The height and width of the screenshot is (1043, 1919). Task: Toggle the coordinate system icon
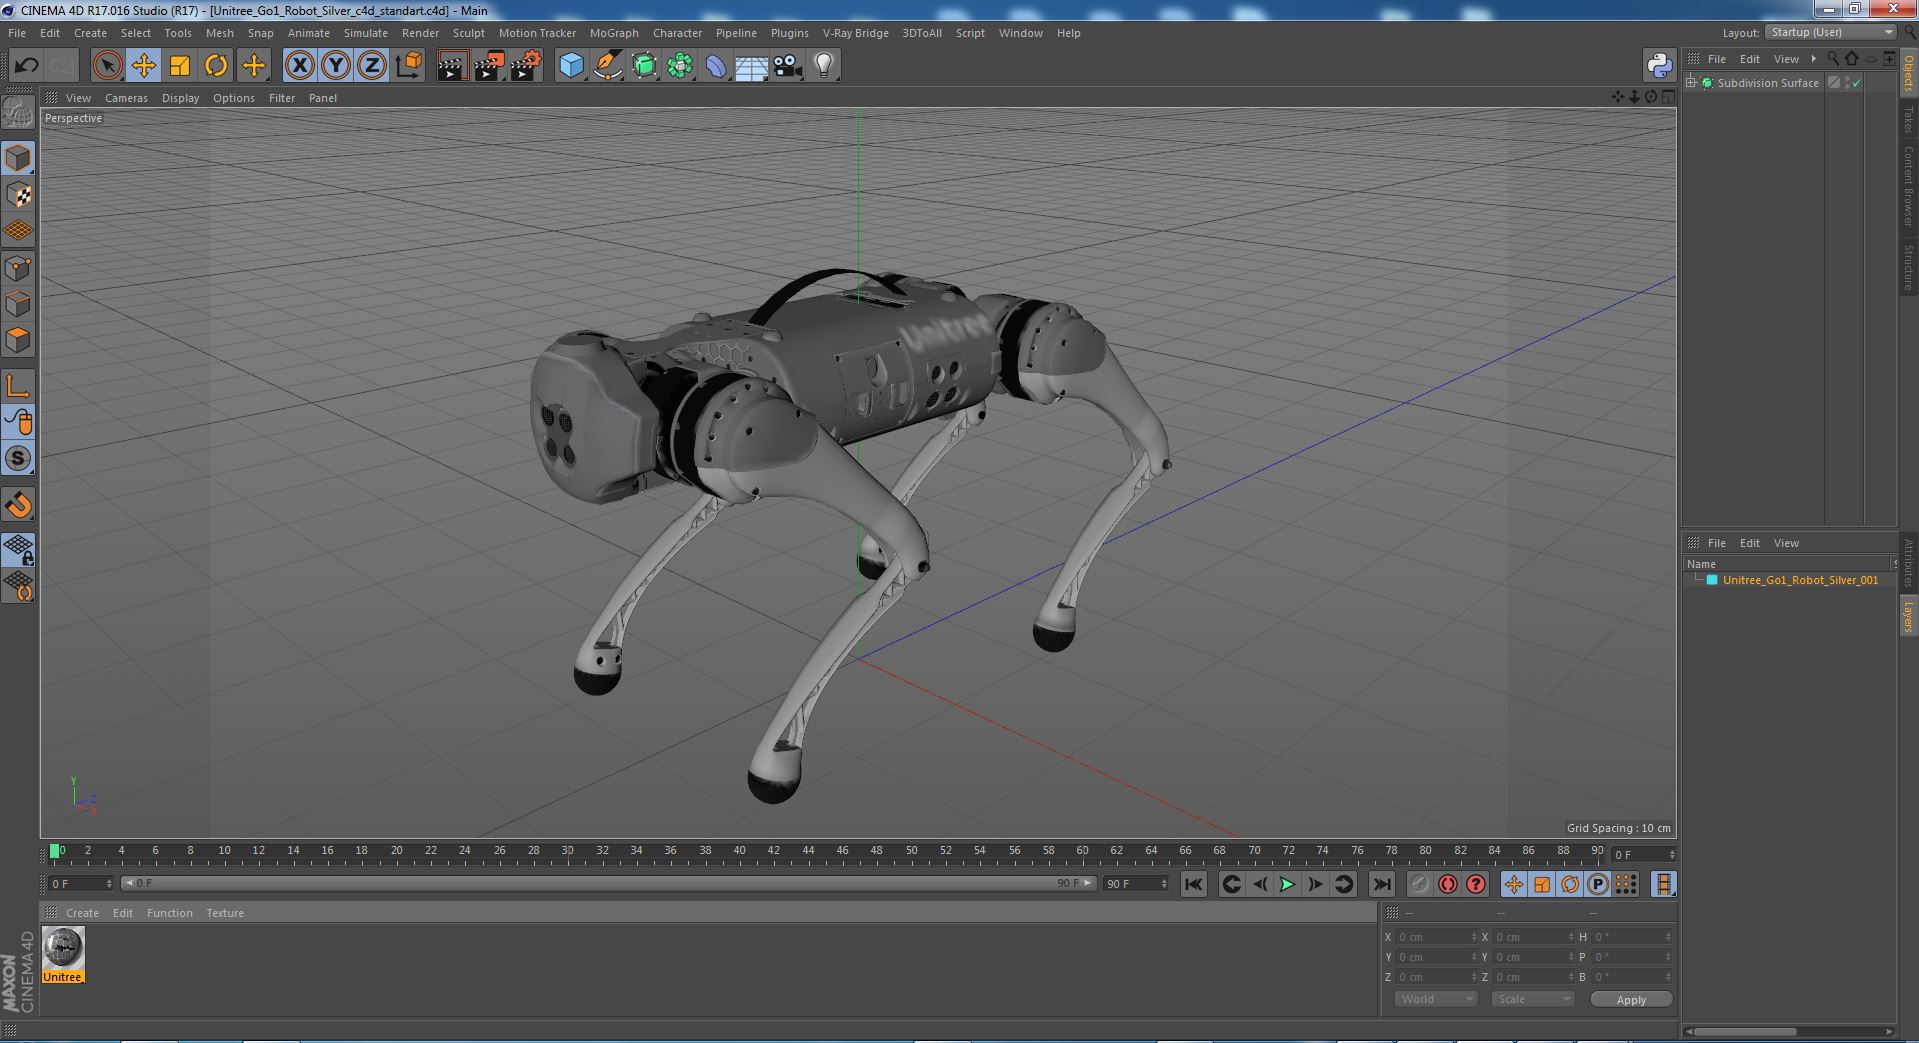(409, 66)
